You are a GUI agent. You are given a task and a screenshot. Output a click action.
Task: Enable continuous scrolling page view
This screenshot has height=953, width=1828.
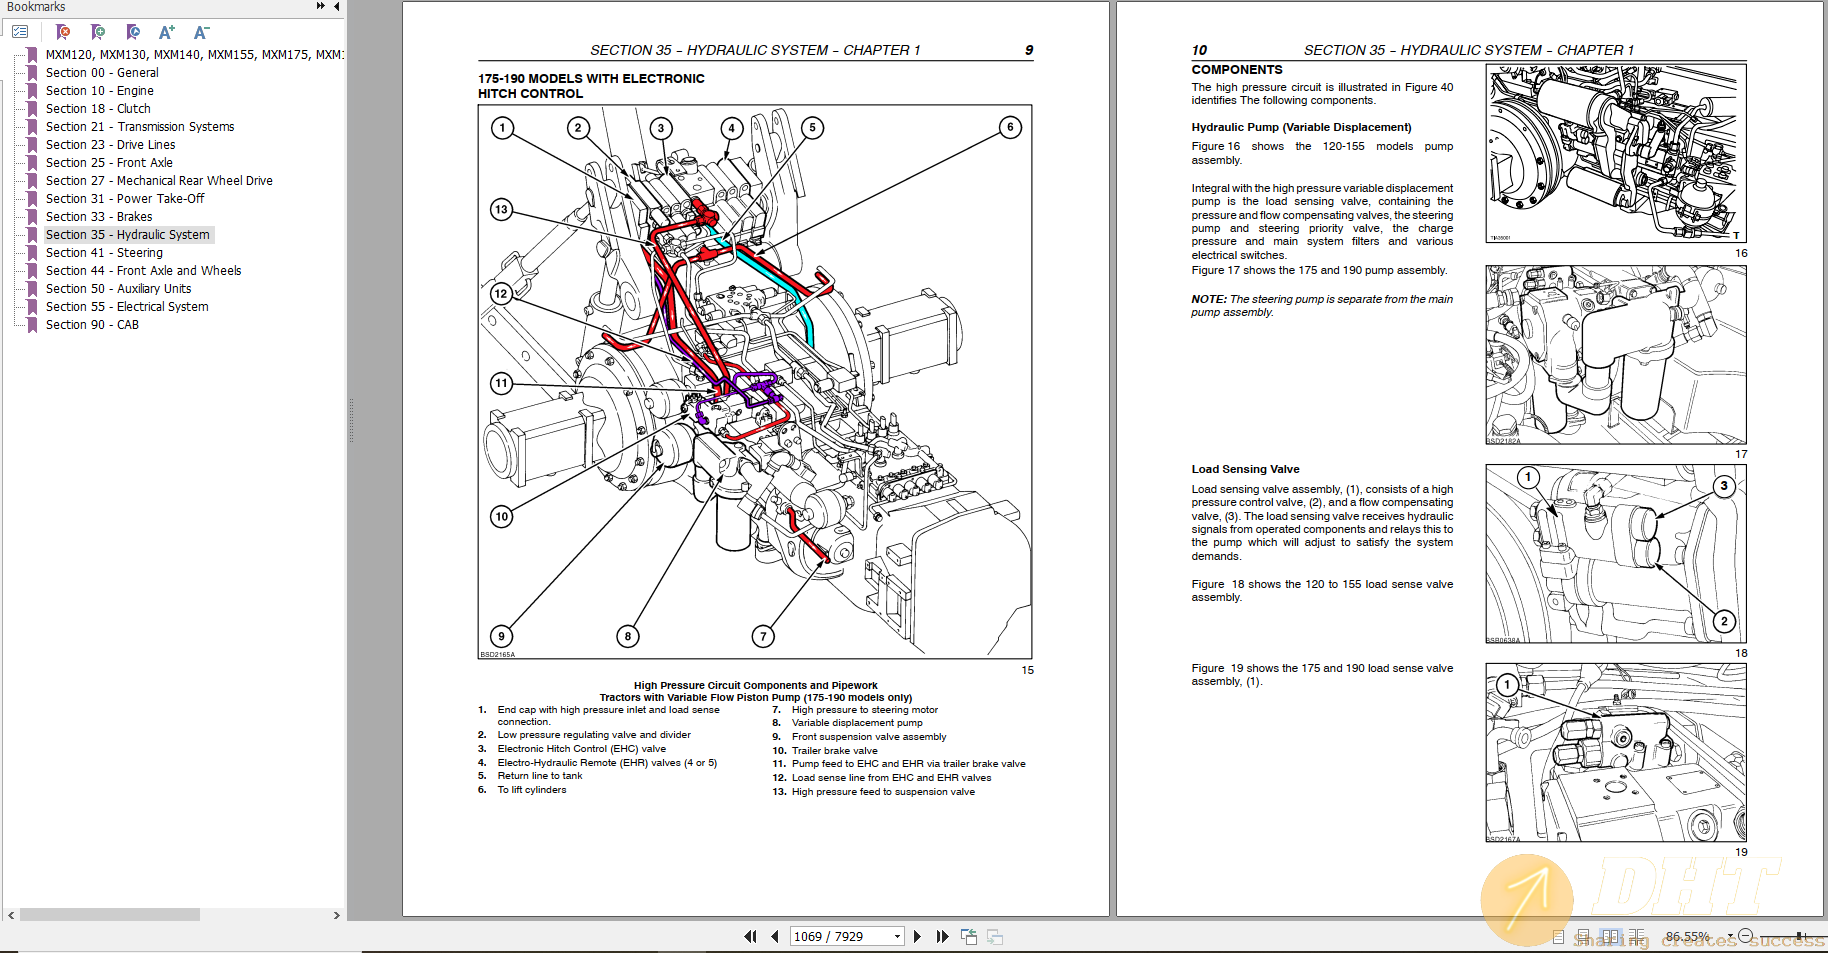point(1584,936)
